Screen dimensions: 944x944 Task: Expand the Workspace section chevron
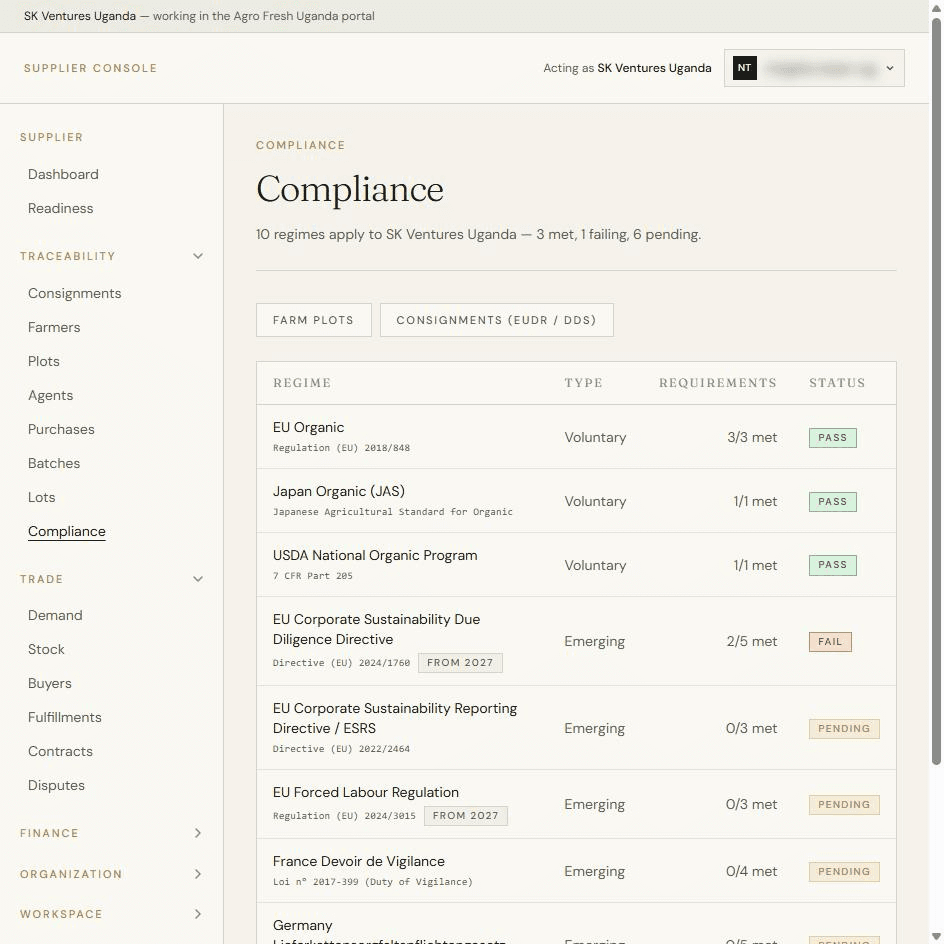(198, 914)
